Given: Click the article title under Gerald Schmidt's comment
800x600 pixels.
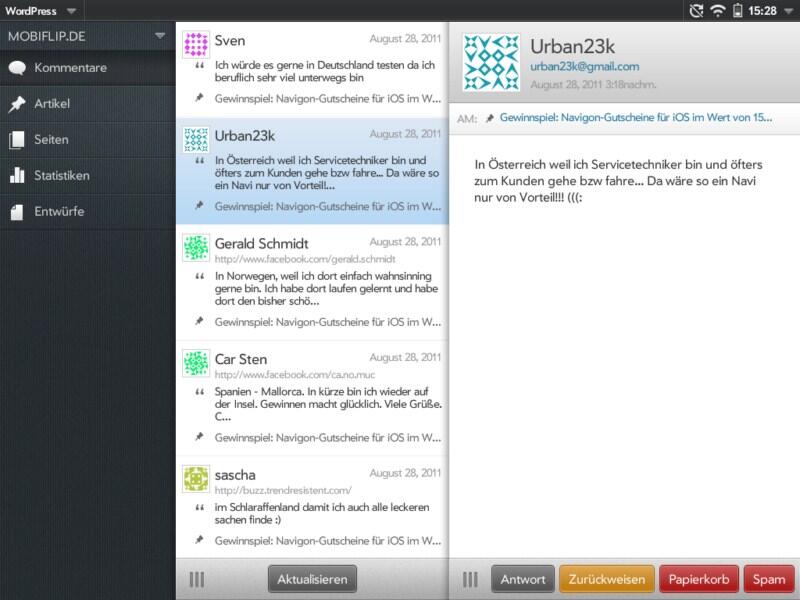Looking at the screenshot, I should coord(328,322).
